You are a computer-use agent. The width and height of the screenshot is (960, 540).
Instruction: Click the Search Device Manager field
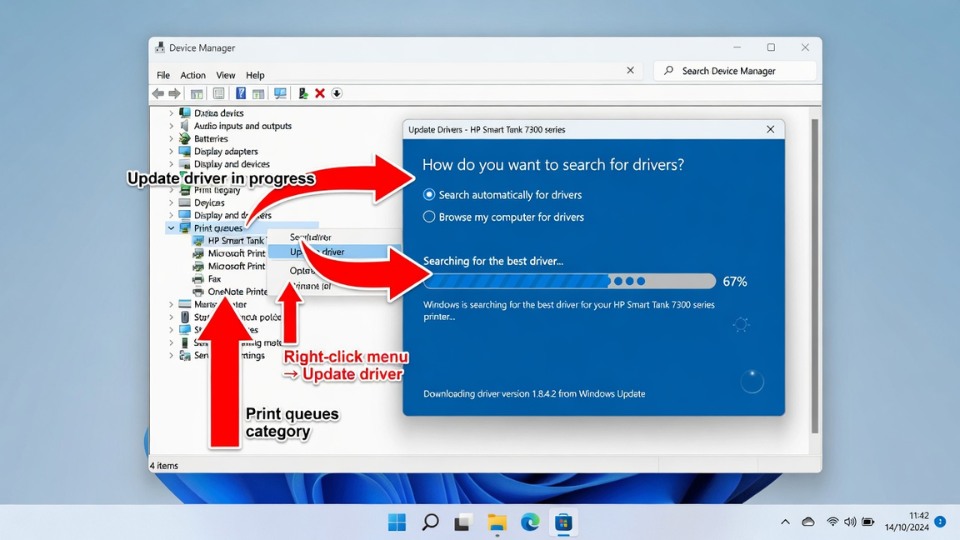735,71
